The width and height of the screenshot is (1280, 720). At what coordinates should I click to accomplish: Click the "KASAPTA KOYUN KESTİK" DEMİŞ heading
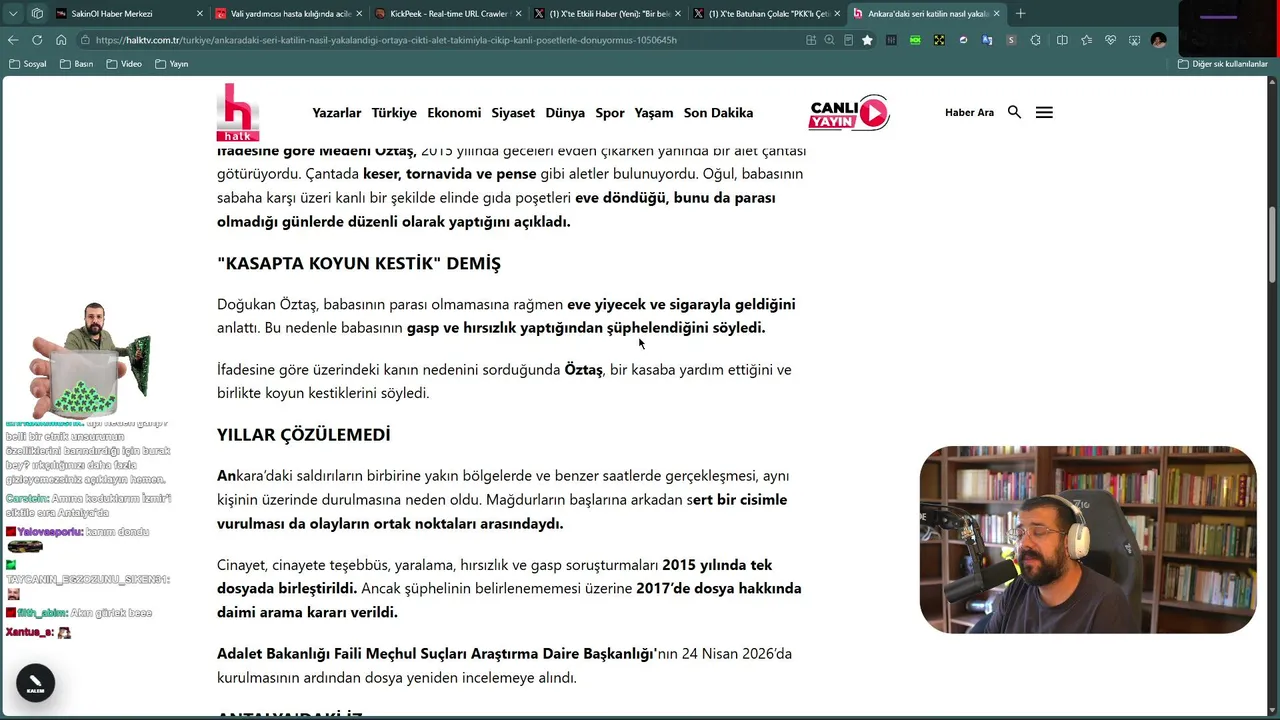[x=359, y=264]
